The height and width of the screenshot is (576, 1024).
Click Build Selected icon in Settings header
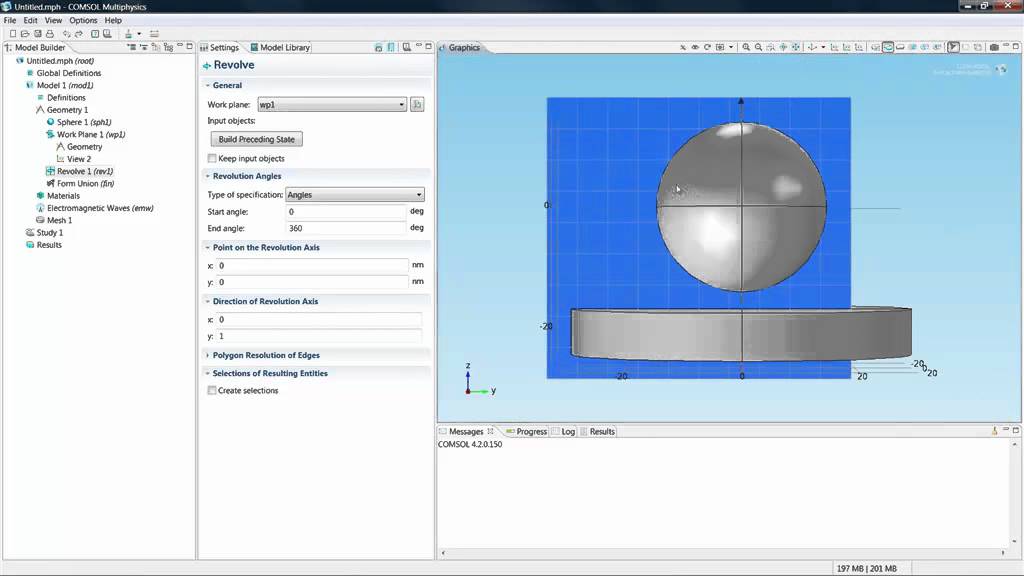(378, 47)
